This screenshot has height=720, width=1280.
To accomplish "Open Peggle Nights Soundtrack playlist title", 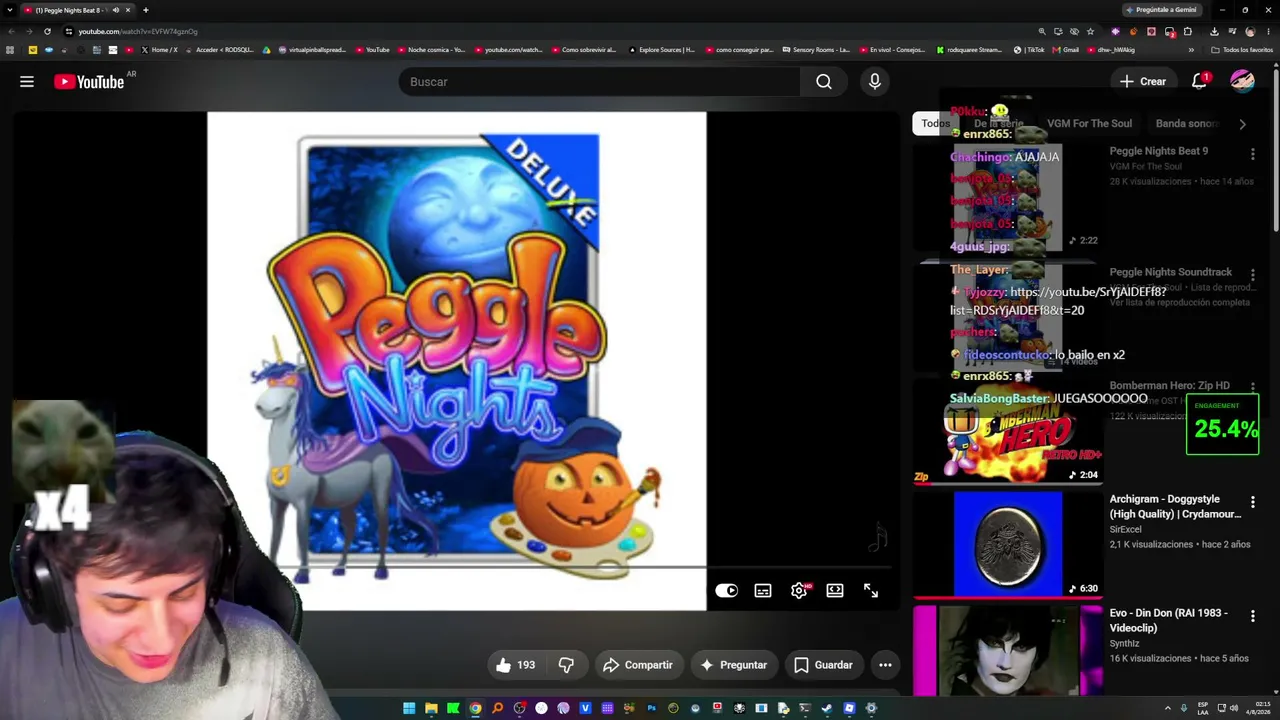I will 1170,272.
